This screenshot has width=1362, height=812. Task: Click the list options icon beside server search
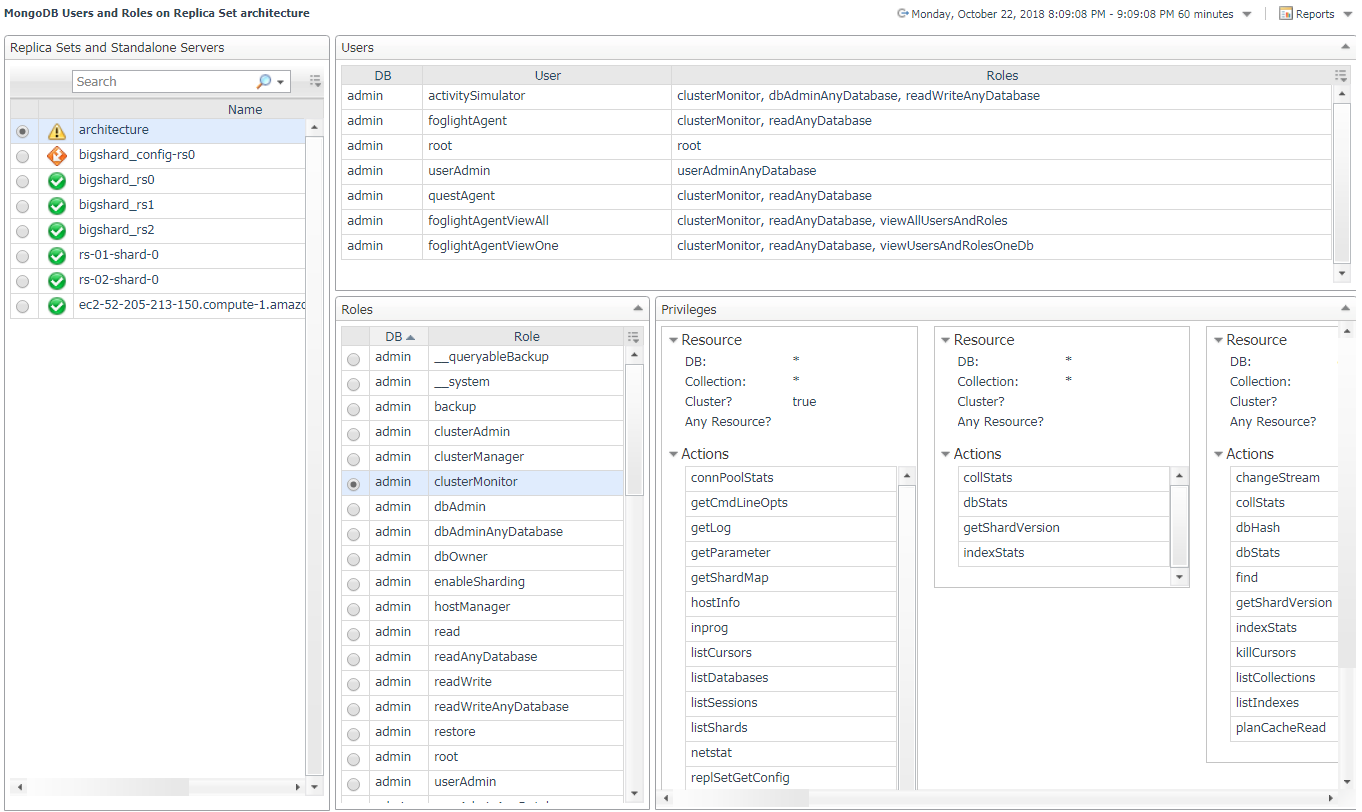(316, 82)
